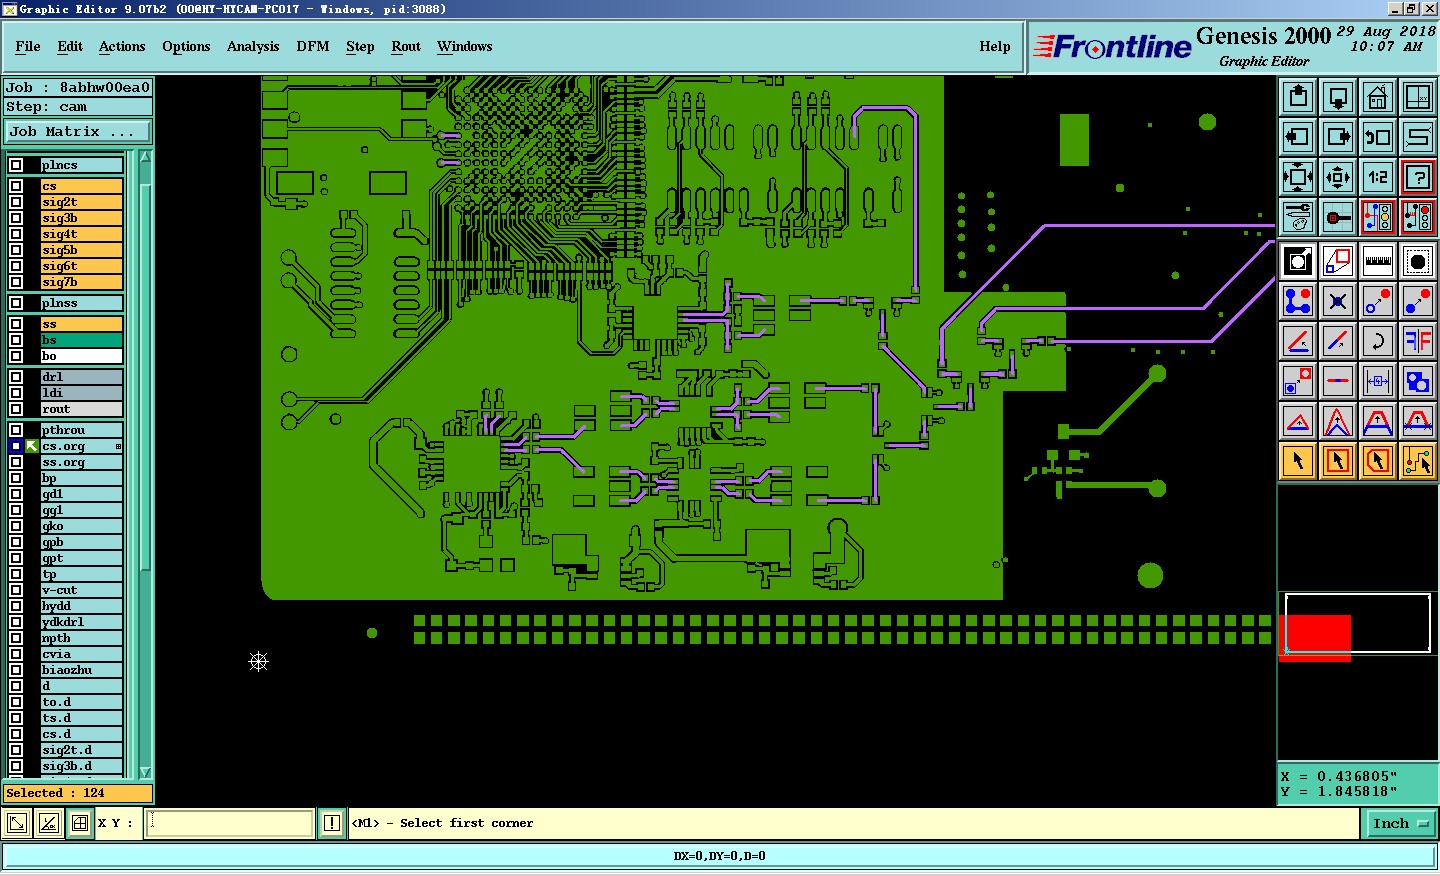This screenshot has height=876, width=1440.
Task: Click the zoom out arrows icon
Action: click(1338, 177)
